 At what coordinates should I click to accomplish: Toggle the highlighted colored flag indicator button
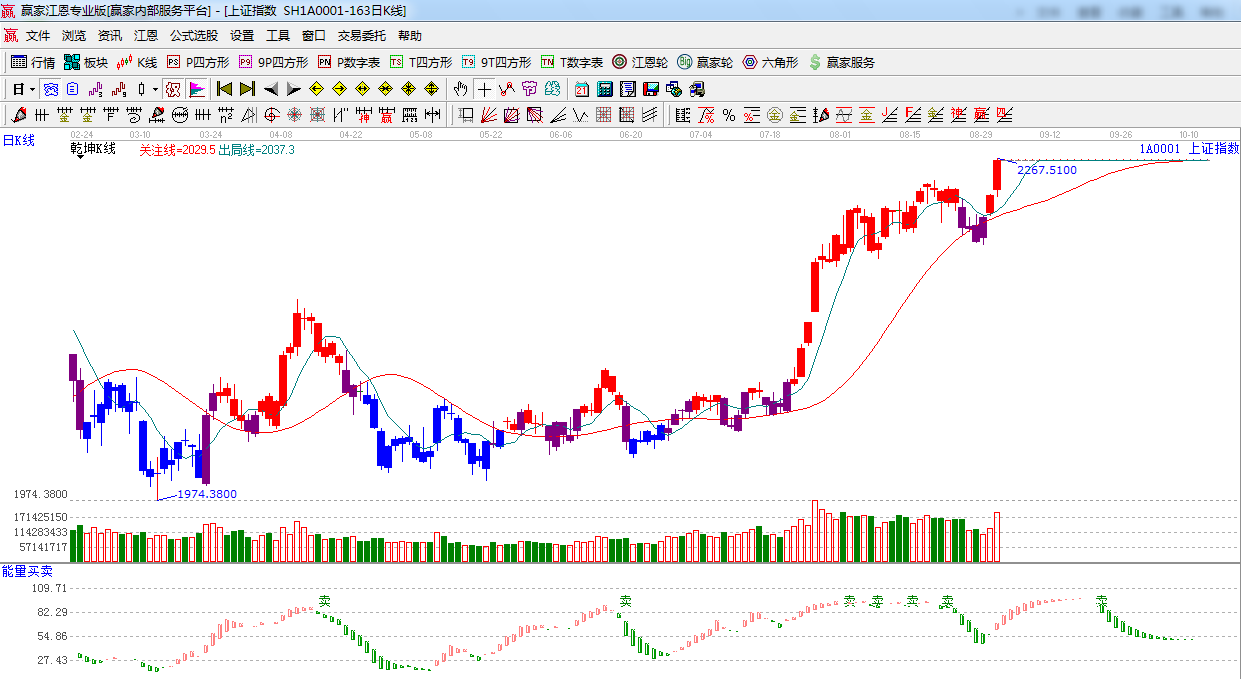pyautogui.click(x=196, y=89)
